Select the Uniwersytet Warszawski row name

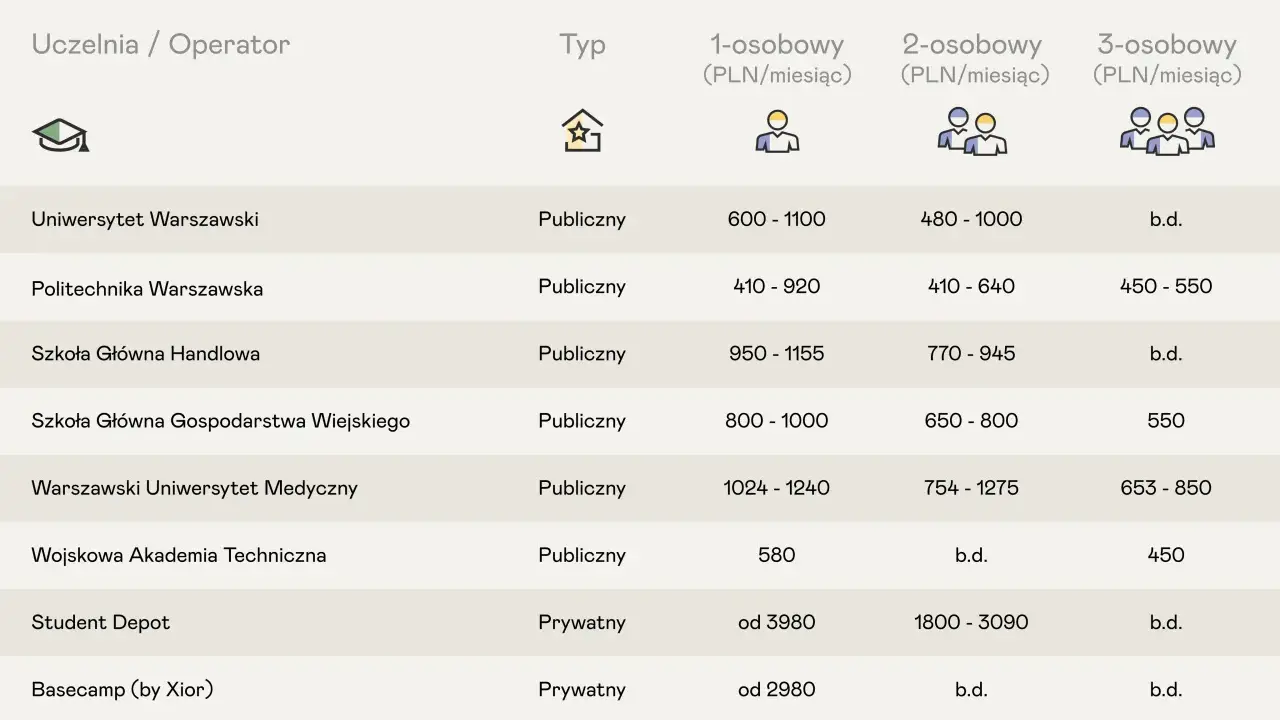click(x=145, y=219)
